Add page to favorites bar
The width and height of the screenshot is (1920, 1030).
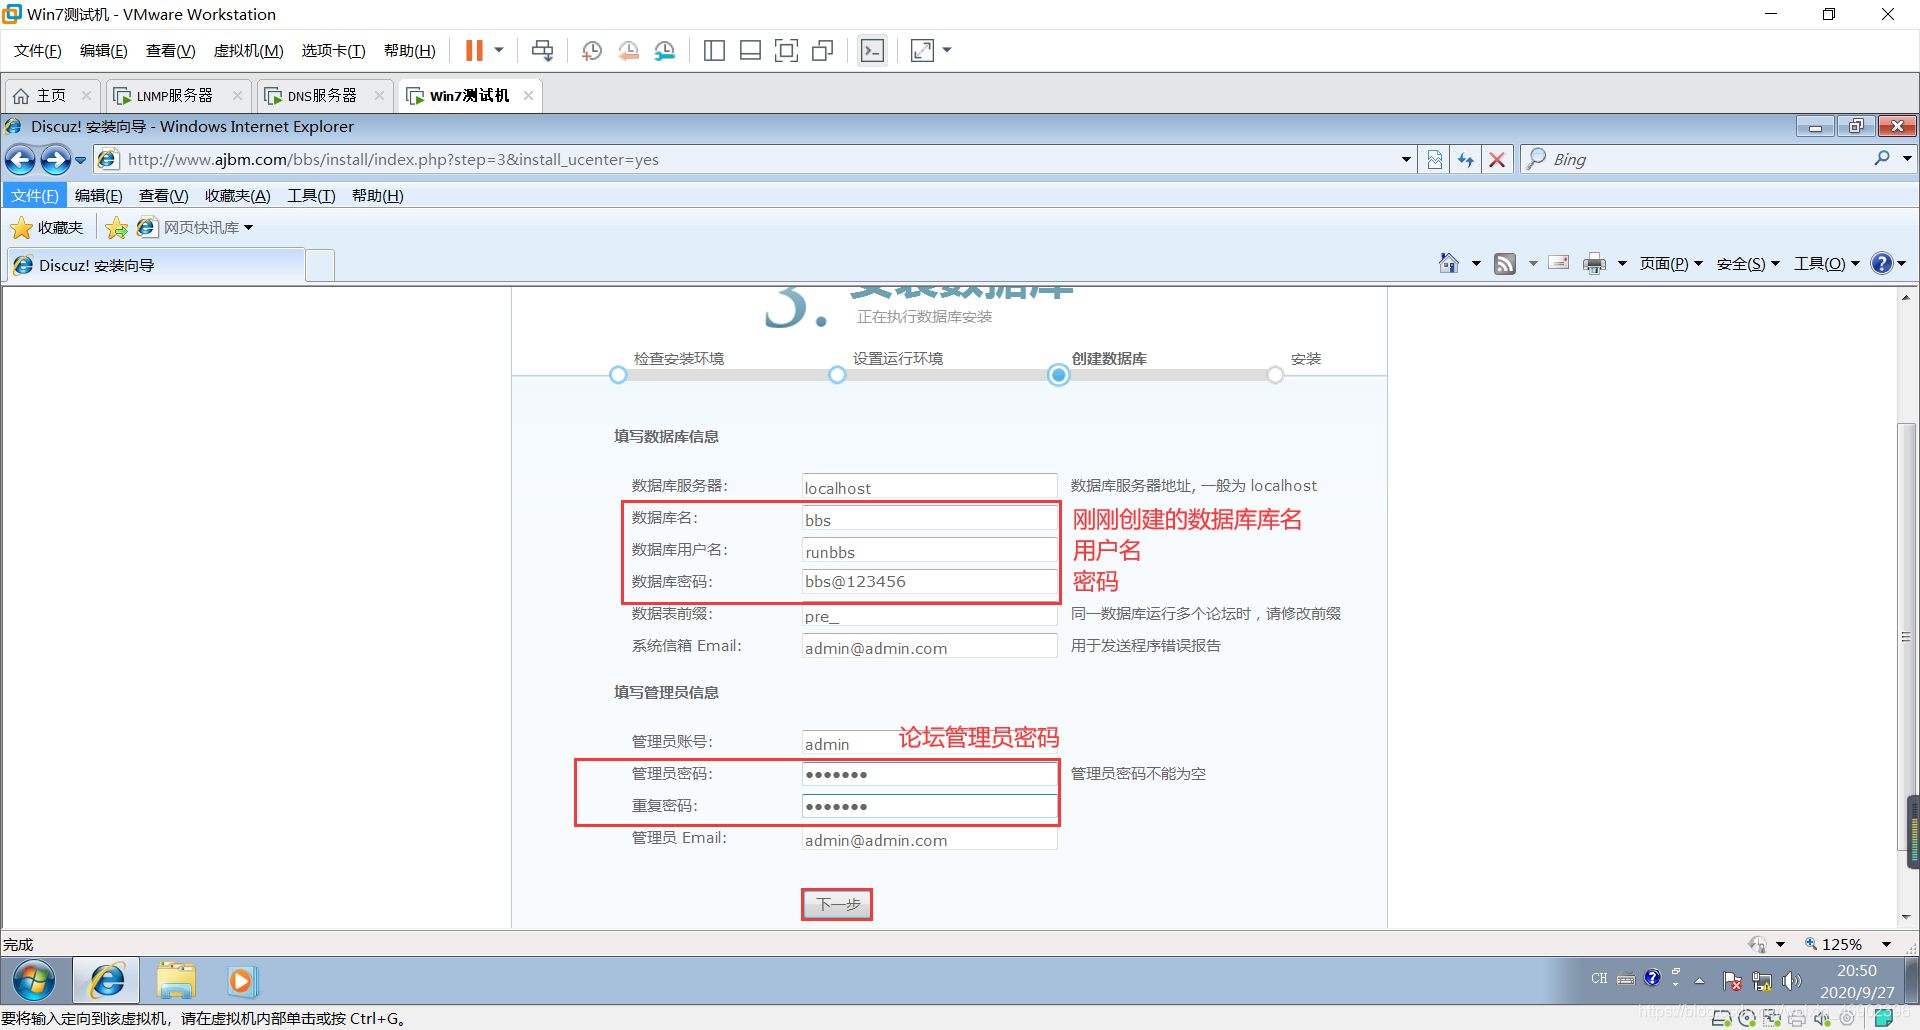click(117, 228)
